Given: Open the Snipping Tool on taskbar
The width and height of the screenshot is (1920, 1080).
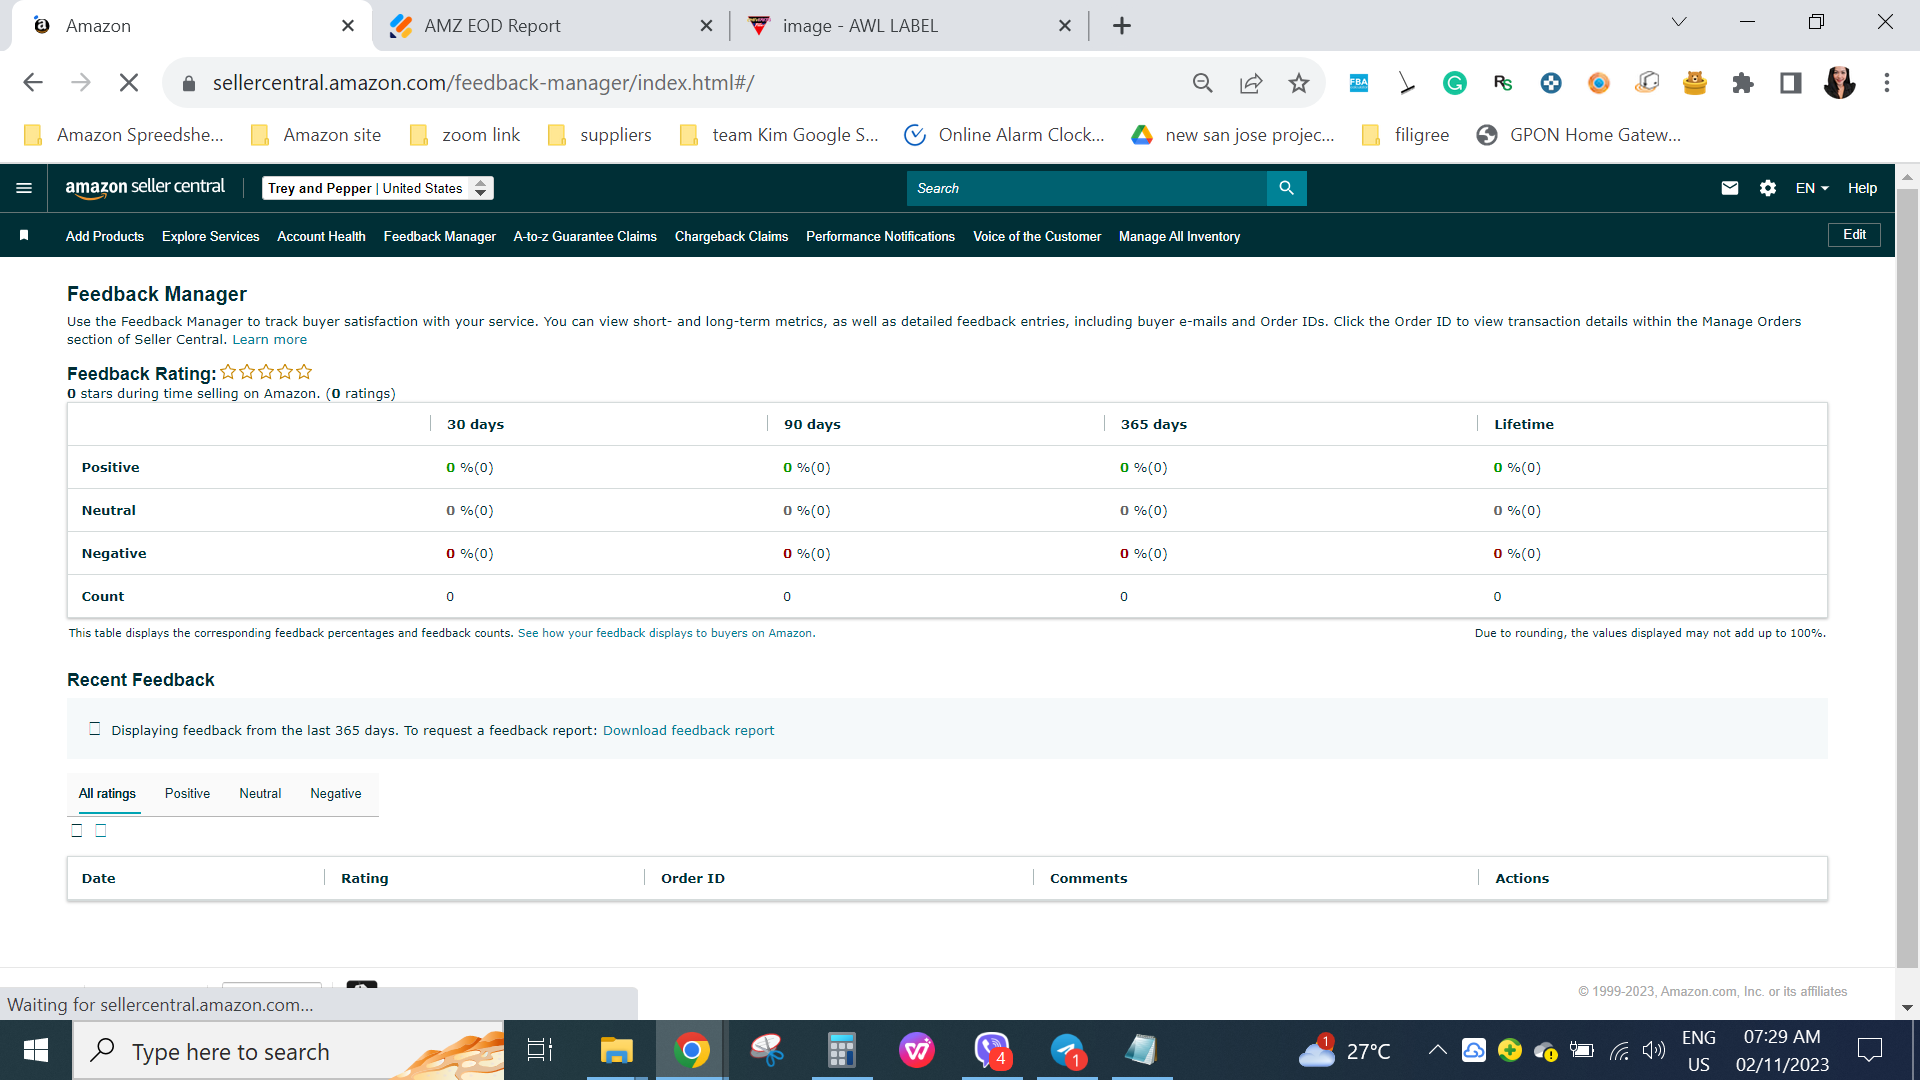Looking at the screenshot, I should [x=767, y=1051].
